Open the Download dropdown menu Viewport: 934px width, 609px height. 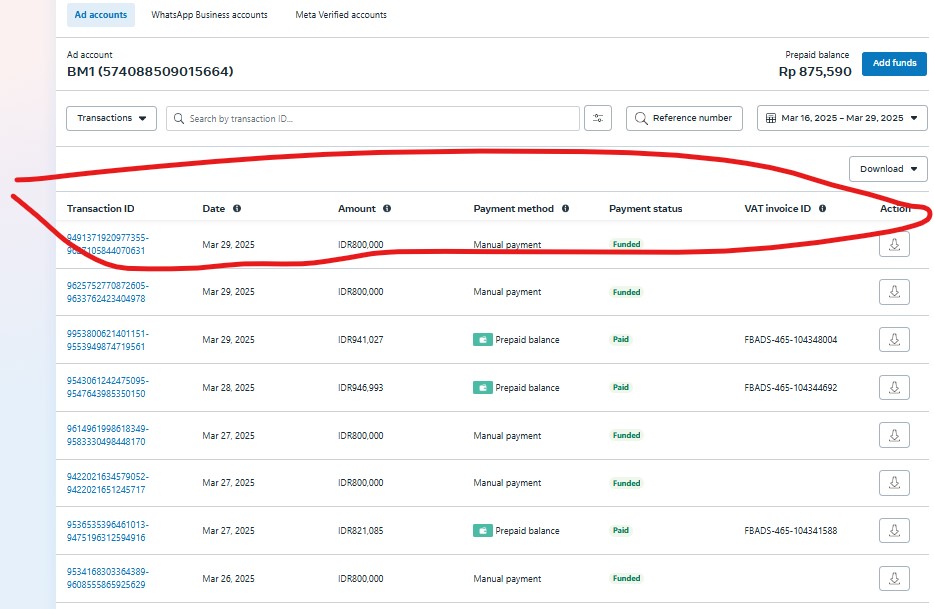[x=888, y=169]
